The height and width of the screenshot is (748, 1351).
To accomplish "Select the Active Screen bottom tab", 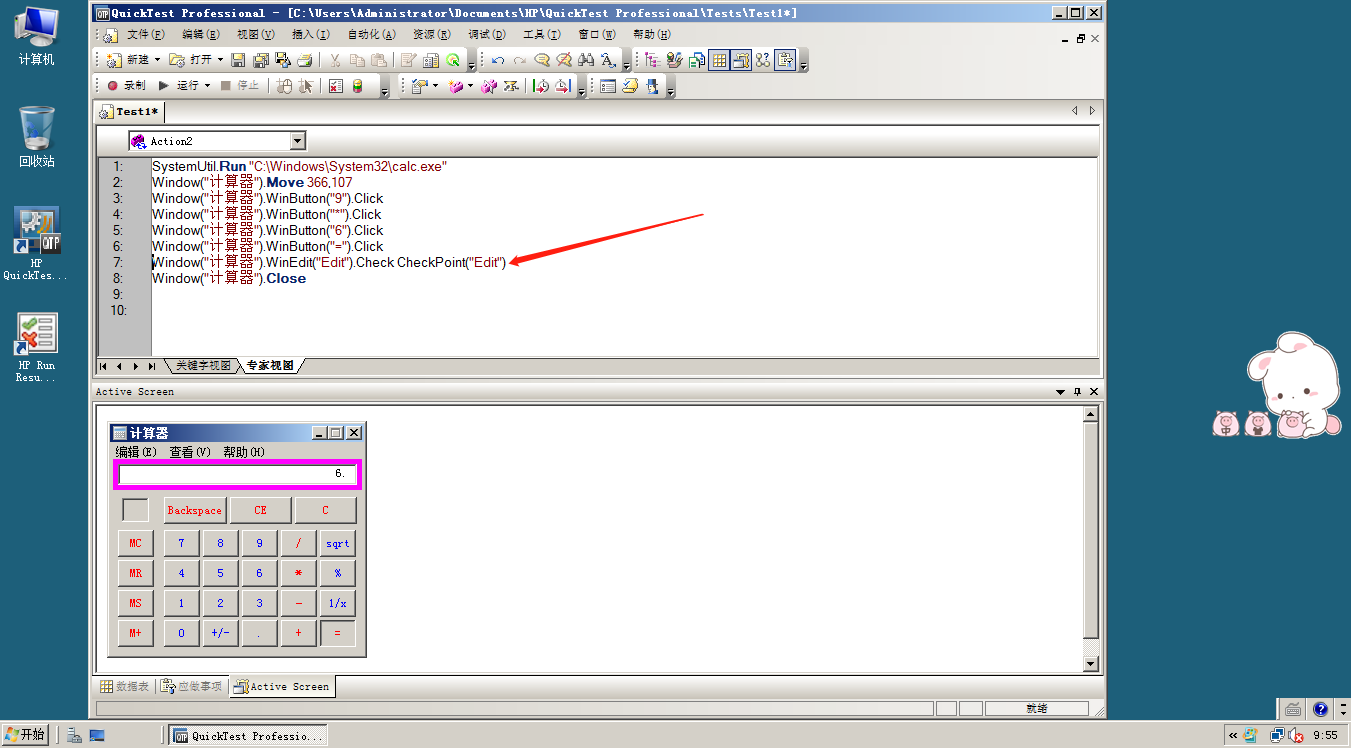I will point(282,687).
